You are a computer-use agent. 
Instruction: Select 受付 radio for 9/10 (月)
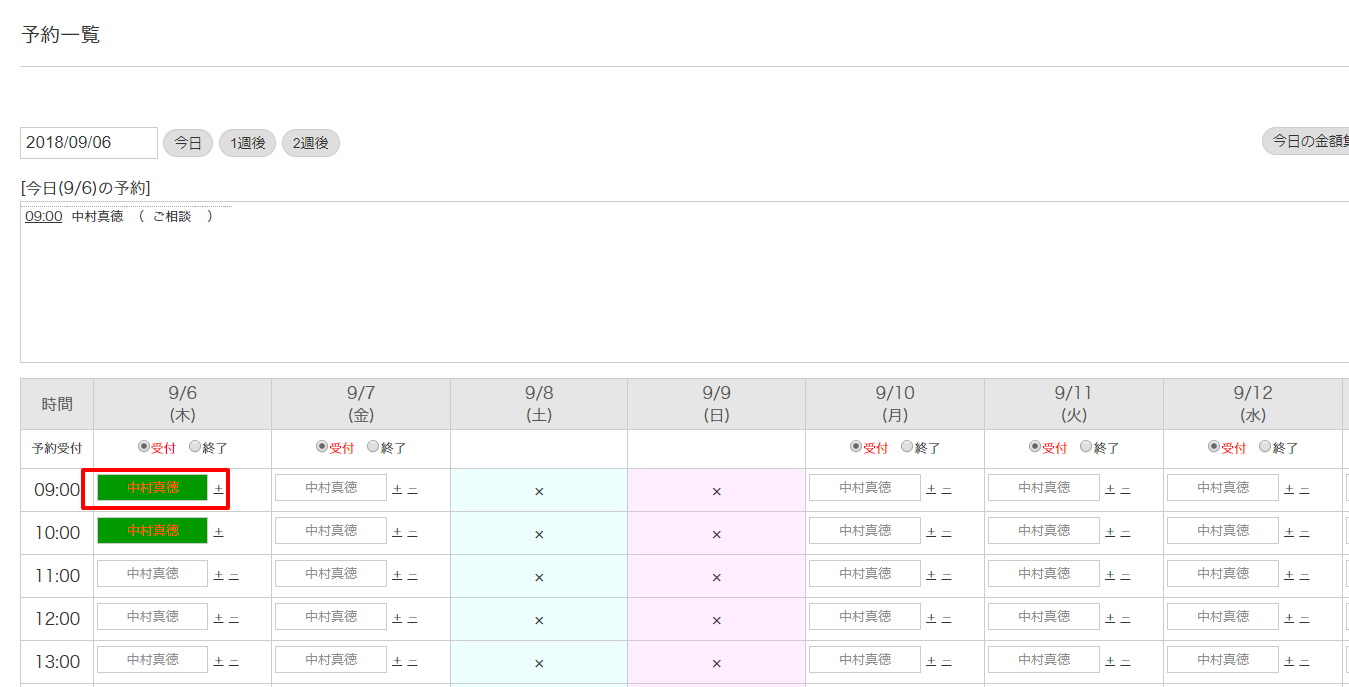point(856,447)
